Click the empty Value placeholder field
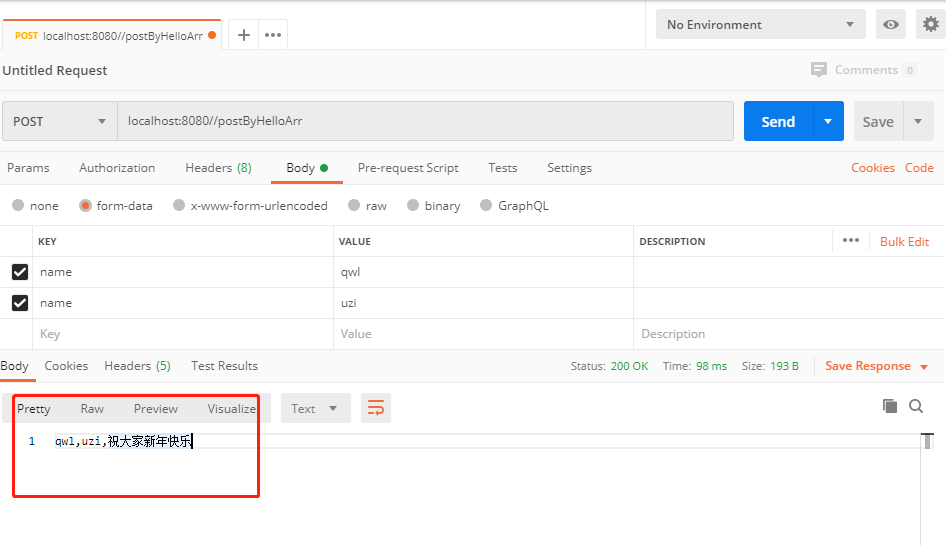946x545 pixels. pos(483,334)
